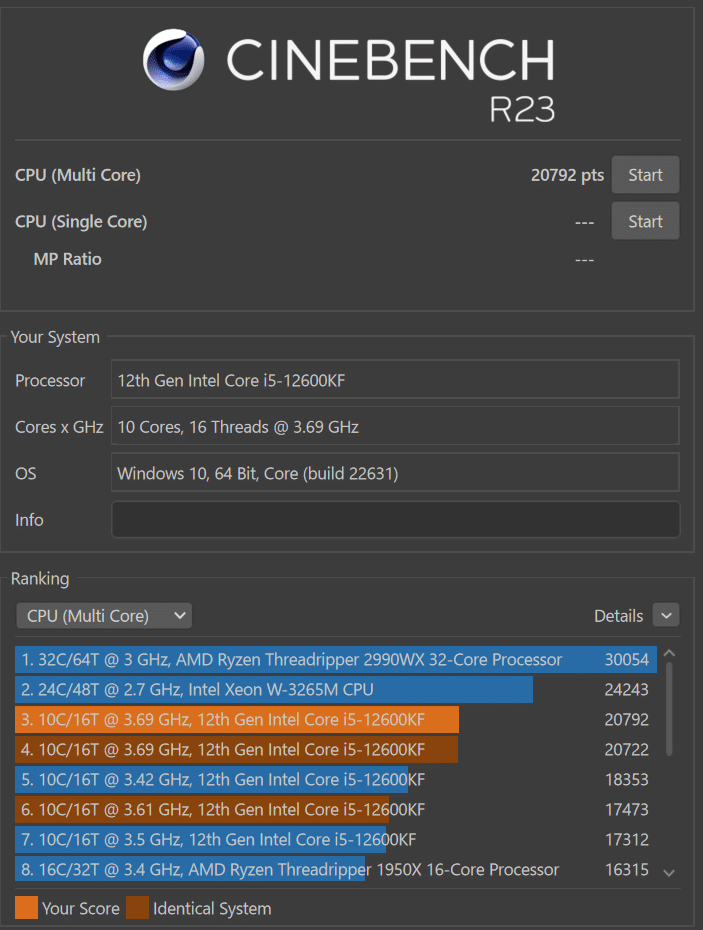This screenshot has height=930, width=703.
Task: Click the 24243 score value
Action: coord(626,689)
